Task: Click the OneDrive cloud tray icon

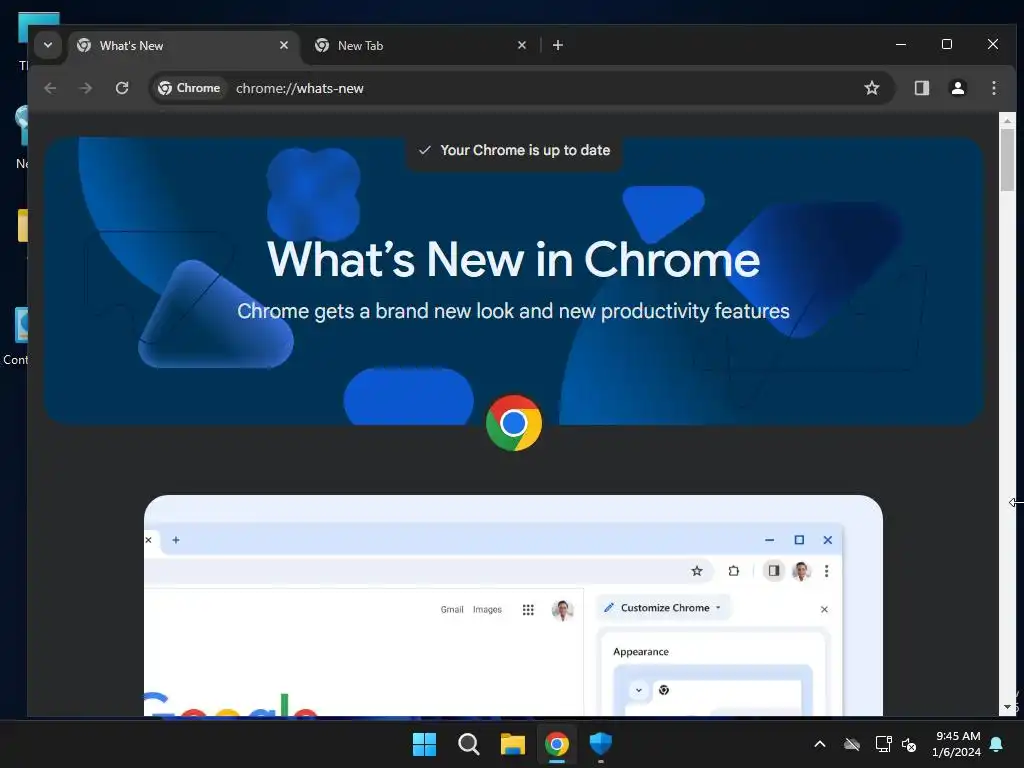Action: pos(852,744)
